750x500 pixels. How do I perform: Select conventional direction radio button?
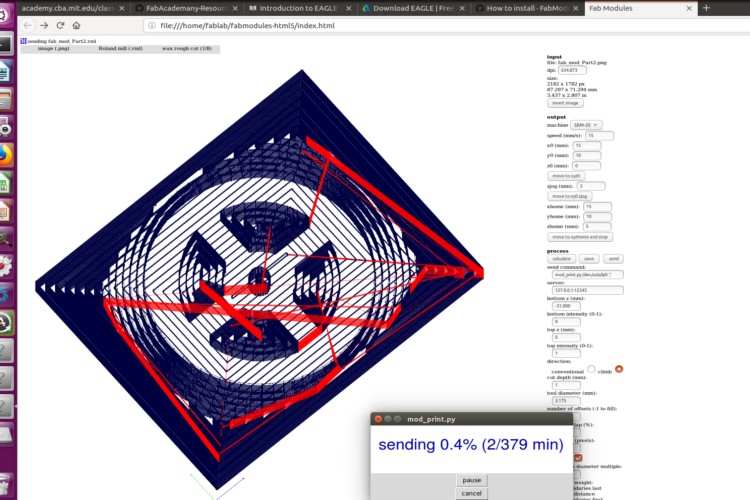tap(591, 369)
